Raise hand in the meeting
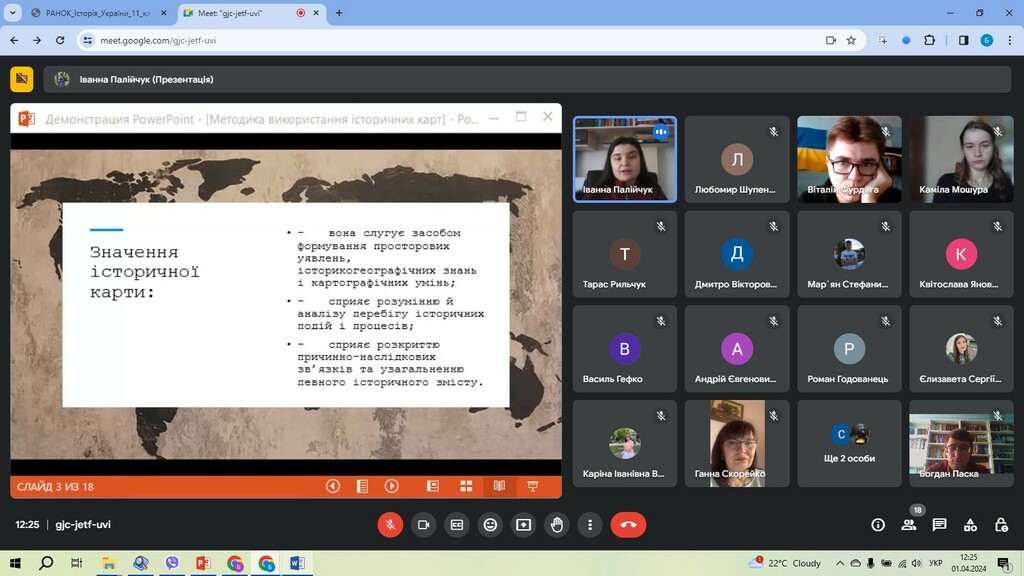 click(557, 524)
